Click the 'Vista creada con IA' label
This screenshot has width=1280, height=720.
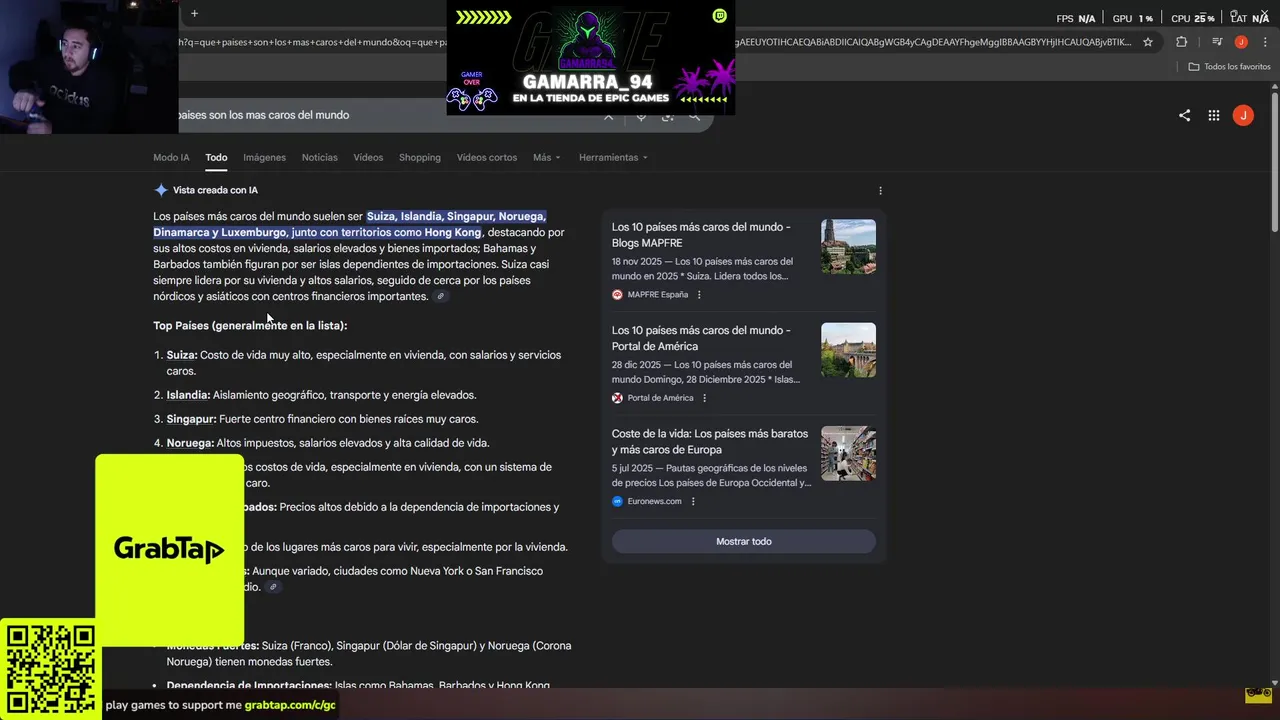[215, 190]
